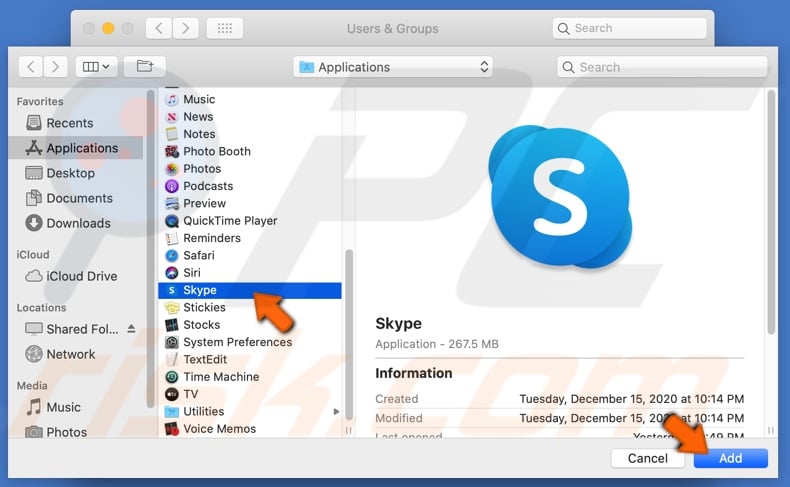Viewport: 790px width, 487px height.
Task: Go back in the file dialog
Action: [31, 66]
